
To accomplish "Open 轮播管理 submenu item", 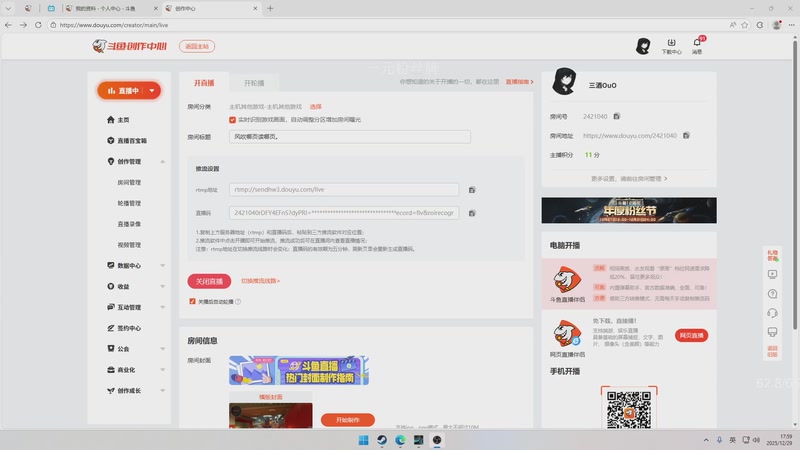I will pos(129,203).
